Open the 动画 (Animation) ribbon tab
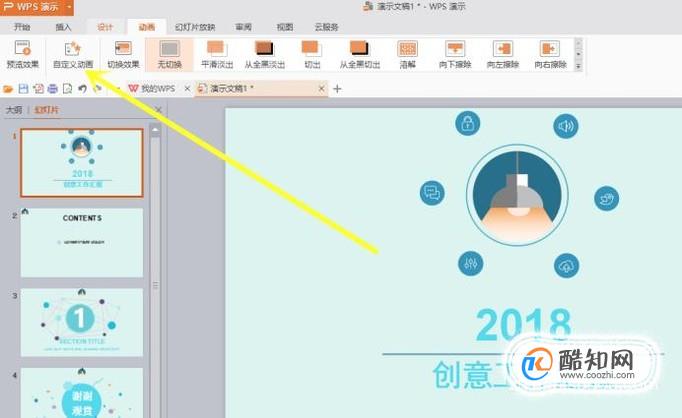This screenshot has width=682, height=418. click(147, 27)
